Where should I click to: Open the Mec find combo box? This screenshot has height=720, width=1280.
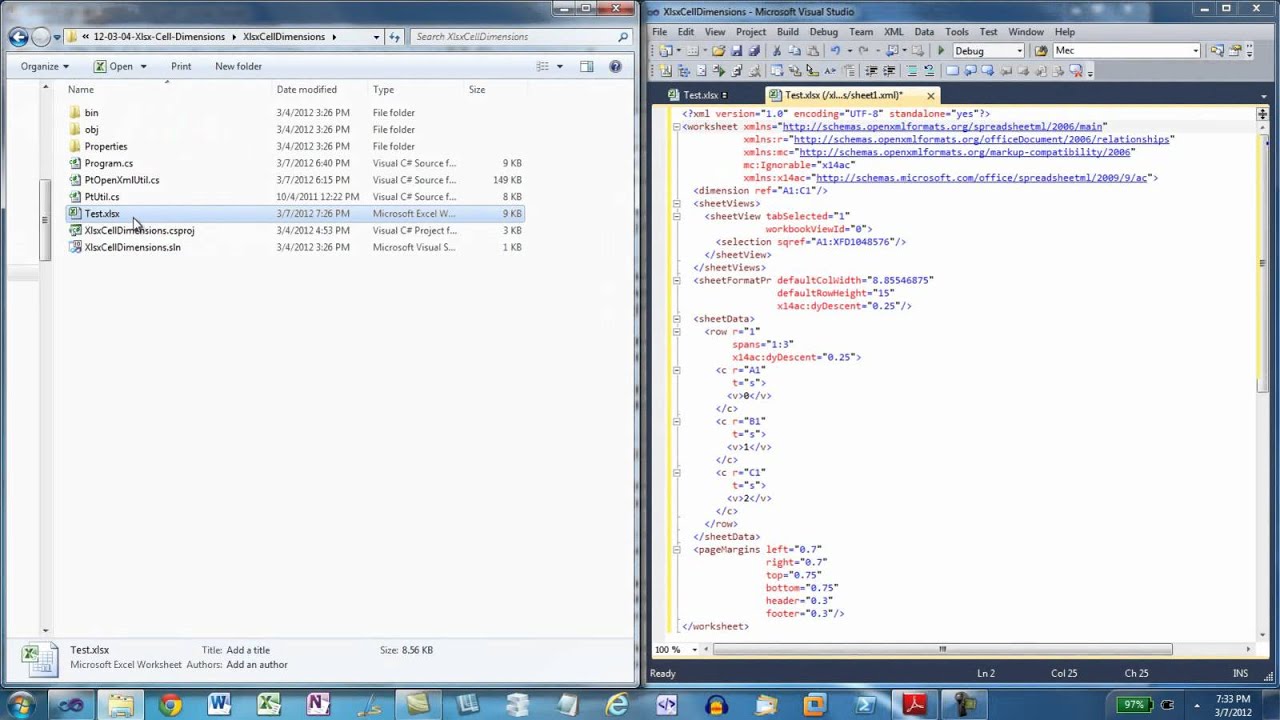(x=1195, y=51)
